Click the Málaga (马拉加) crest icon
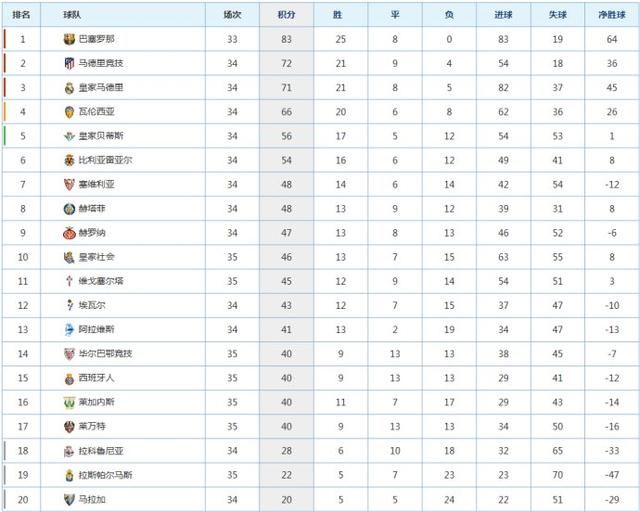Image resolution: width=640 pixels, height=512 pixels. 68,498
